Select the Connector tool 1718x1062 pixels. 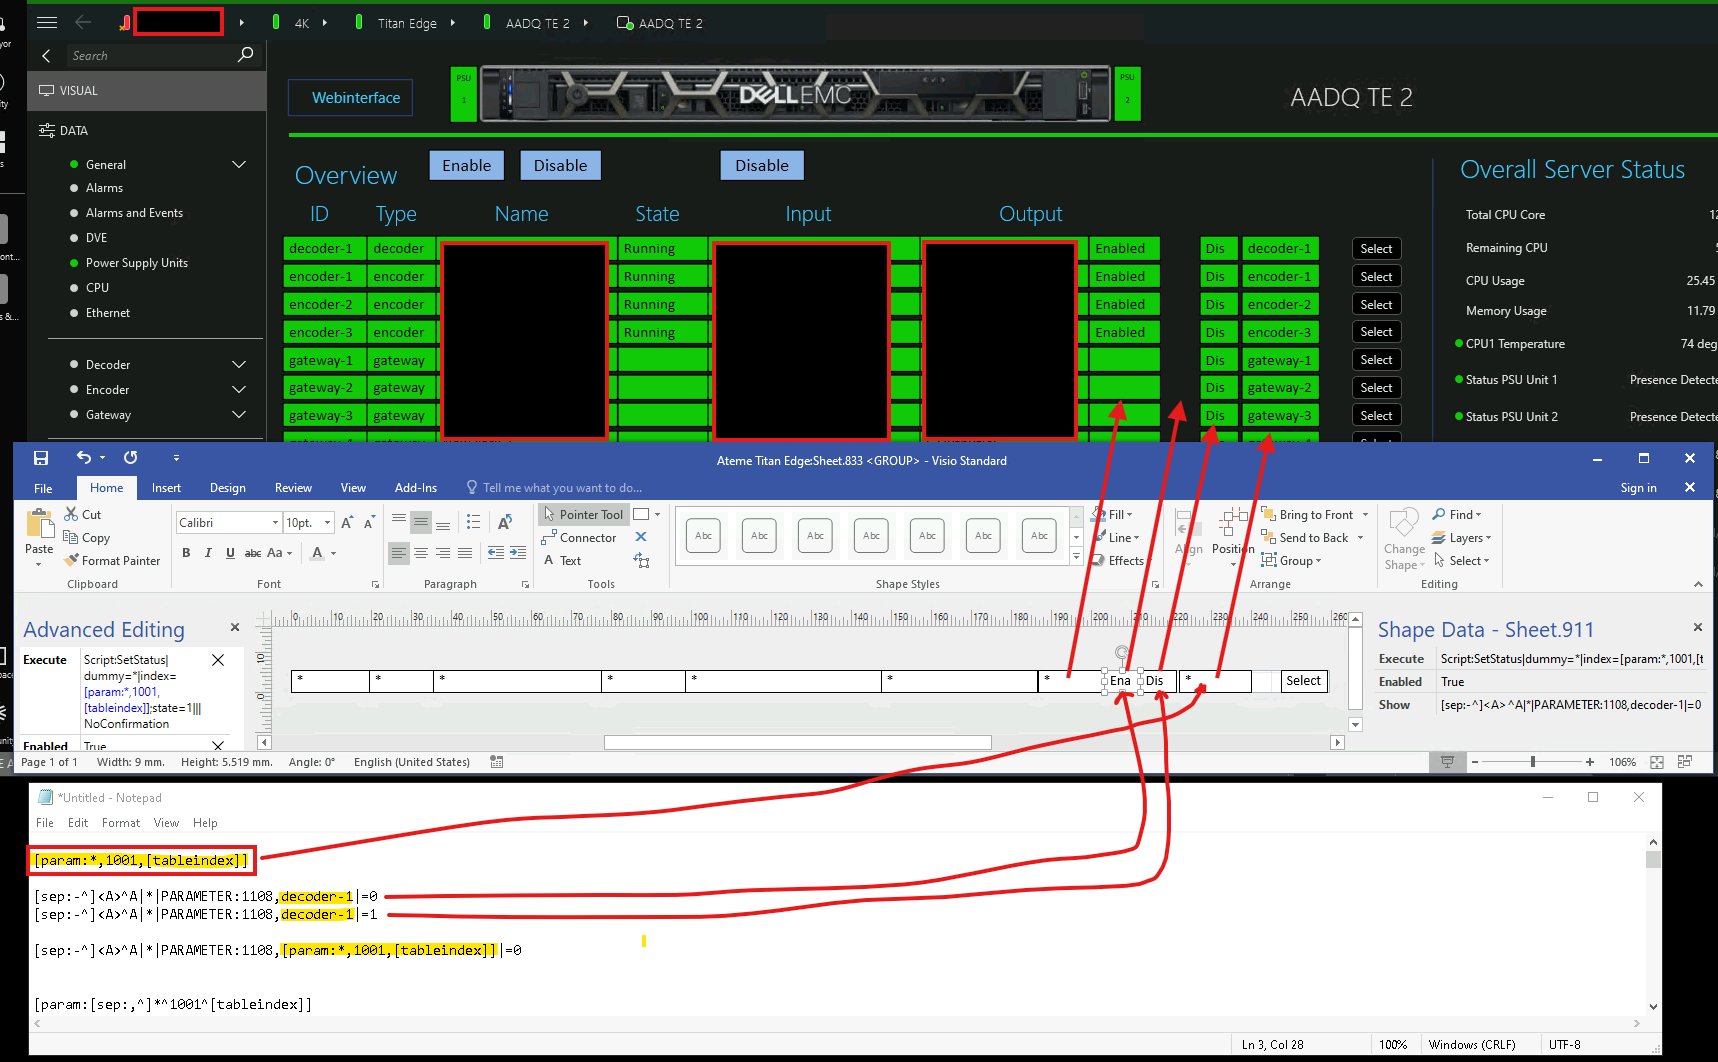pyautogui.click(x=579, y=538)
